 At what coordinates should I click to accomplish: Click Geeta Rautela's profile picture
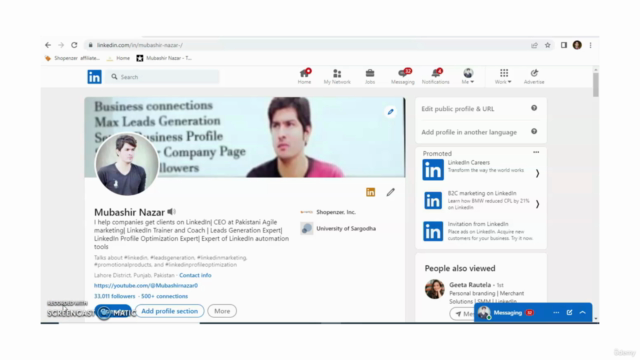point(434,289)
